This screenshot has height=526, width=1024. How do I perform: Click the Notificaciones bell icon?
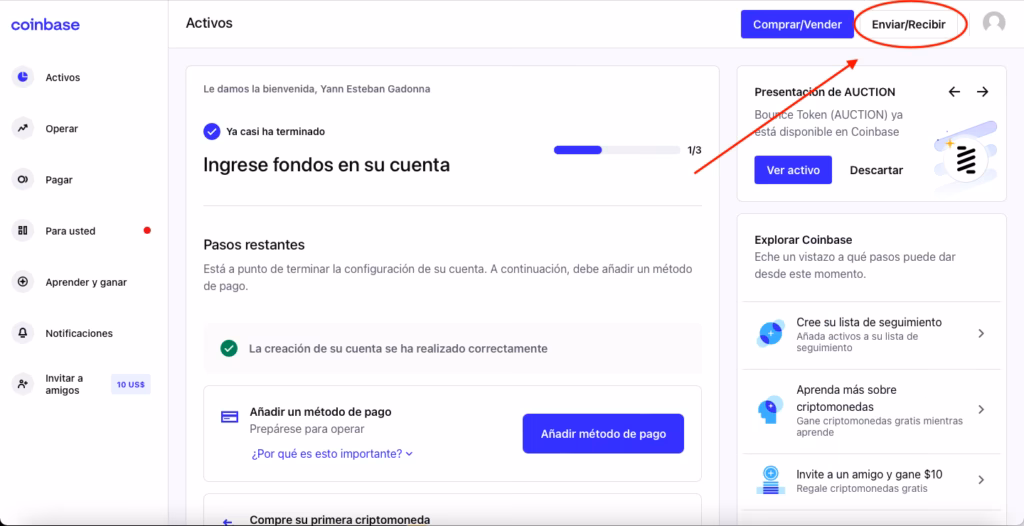(23, 333)
